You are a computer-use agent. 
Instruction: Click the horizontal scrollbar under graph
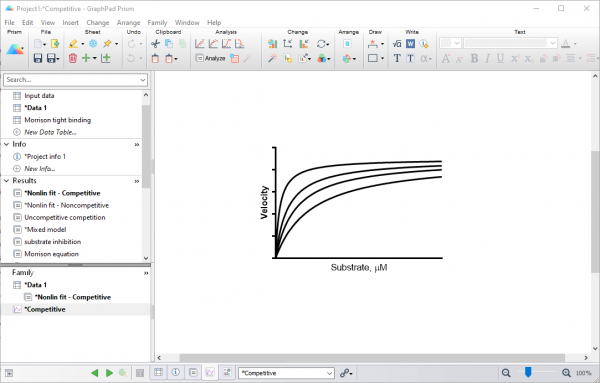[372, 358]
